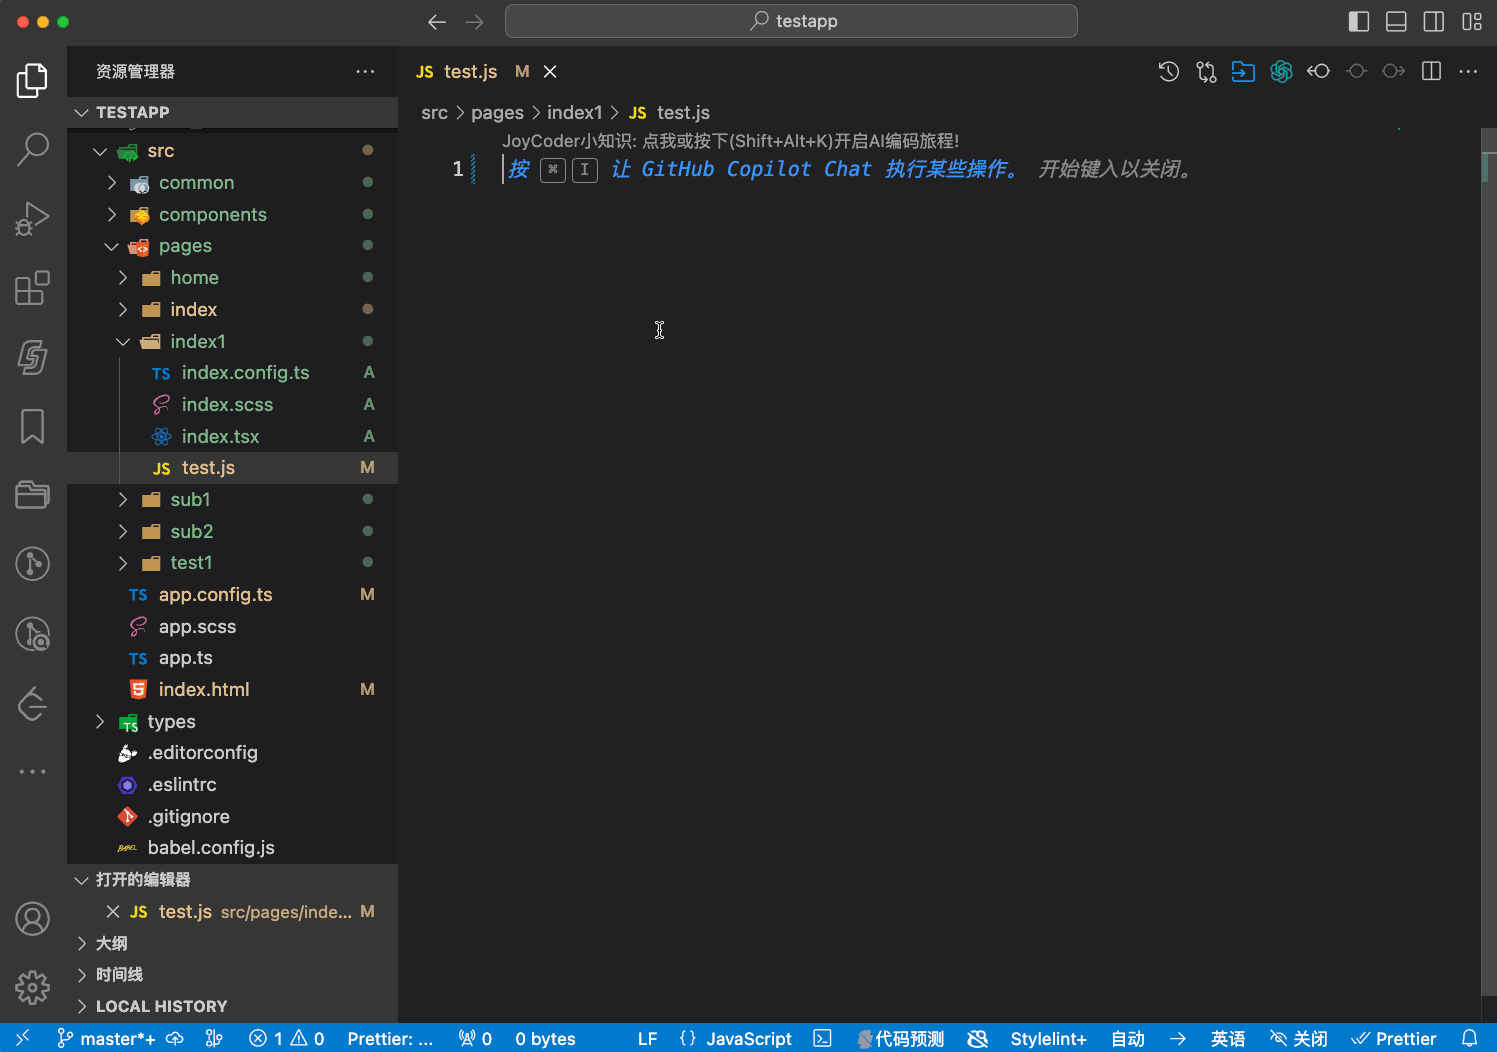Open file history timeline icon in editor toolbar
This screenshot has height=1052, width=1497.
point(1168,71)
